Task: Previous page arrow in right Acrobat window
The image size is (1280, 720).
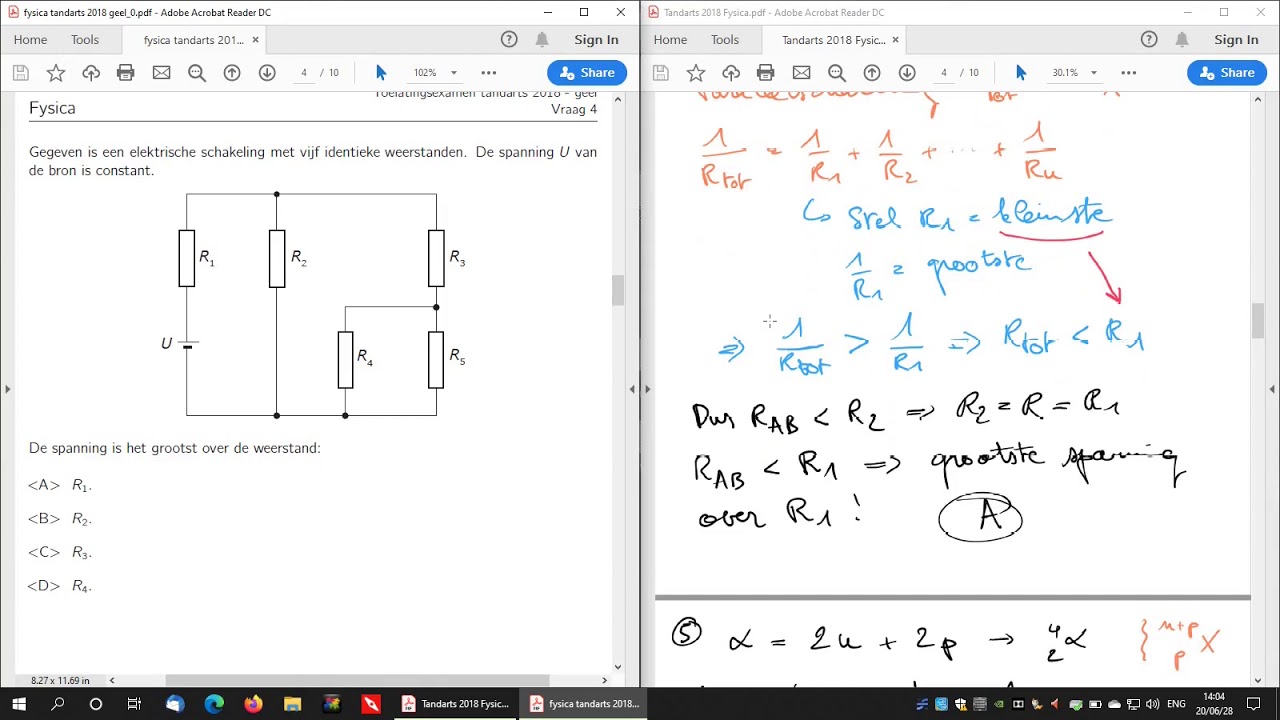Action: tap(872, 73)
